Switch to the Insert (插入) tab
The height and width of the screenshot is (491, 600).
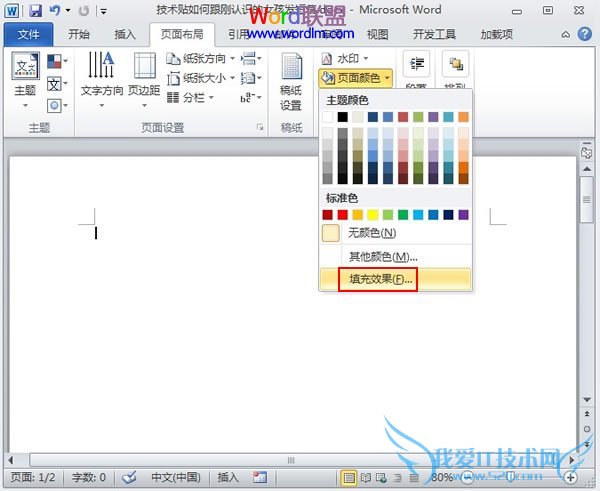[125, 34]
